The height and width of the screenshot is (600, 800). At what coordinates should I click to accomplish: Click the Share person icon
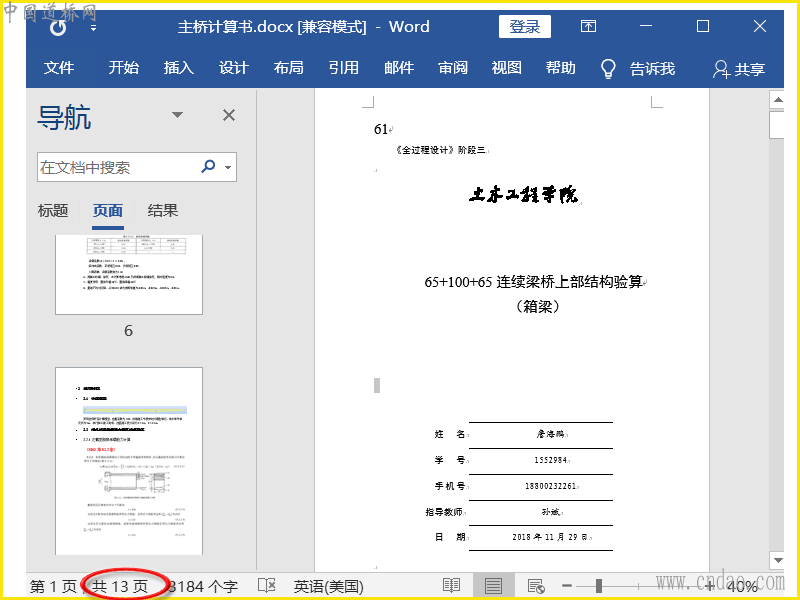pyautogui.click(x=721, y=69)
